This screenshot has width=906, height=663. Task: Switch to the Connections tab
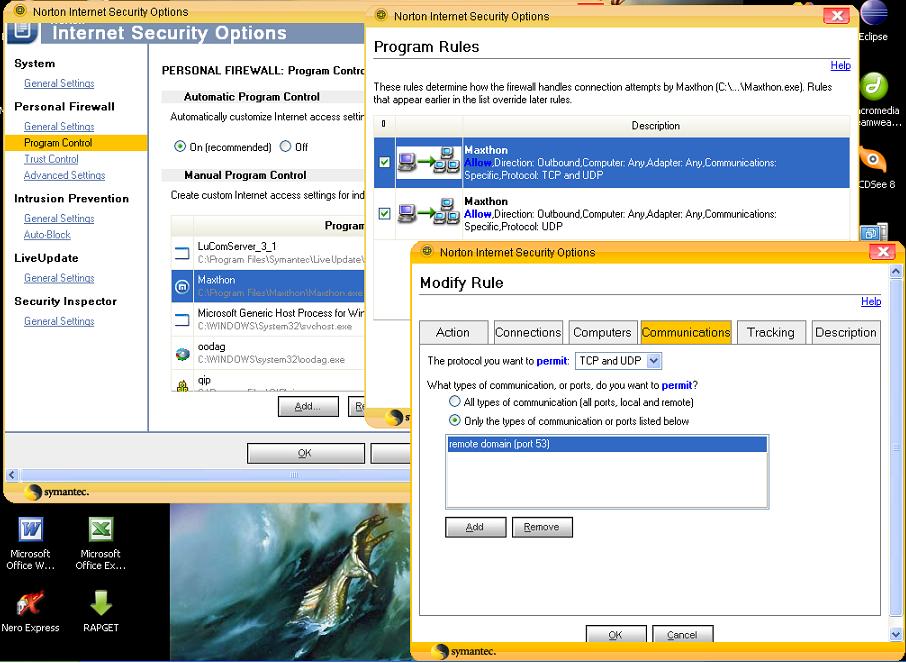pos(528,332)
